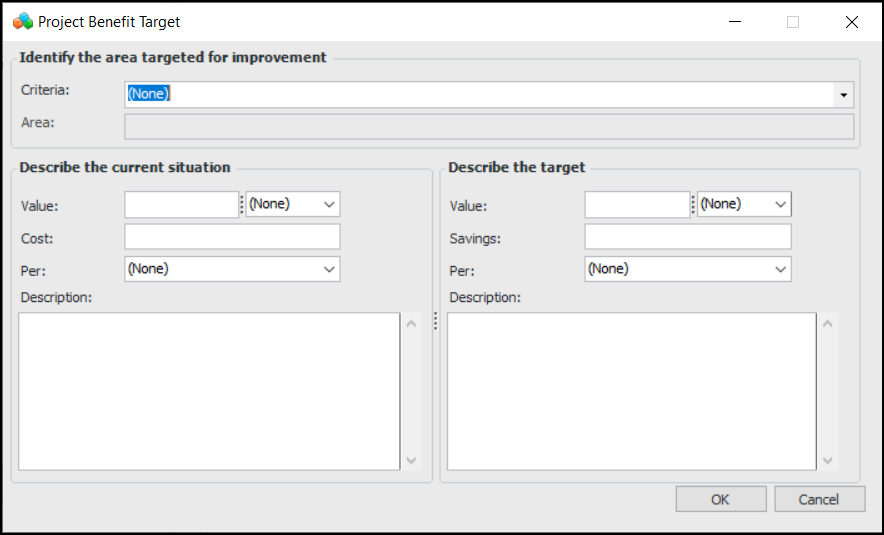Click the Area text field
The width and height of the screenshot is (884, 535).
(x=488, y=126)
